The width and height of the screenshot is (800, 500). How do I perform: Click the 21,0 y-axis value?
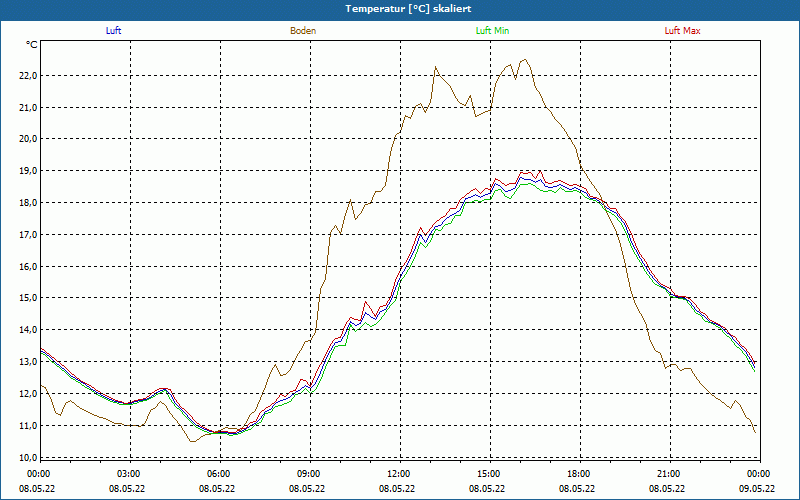[28, 108]
